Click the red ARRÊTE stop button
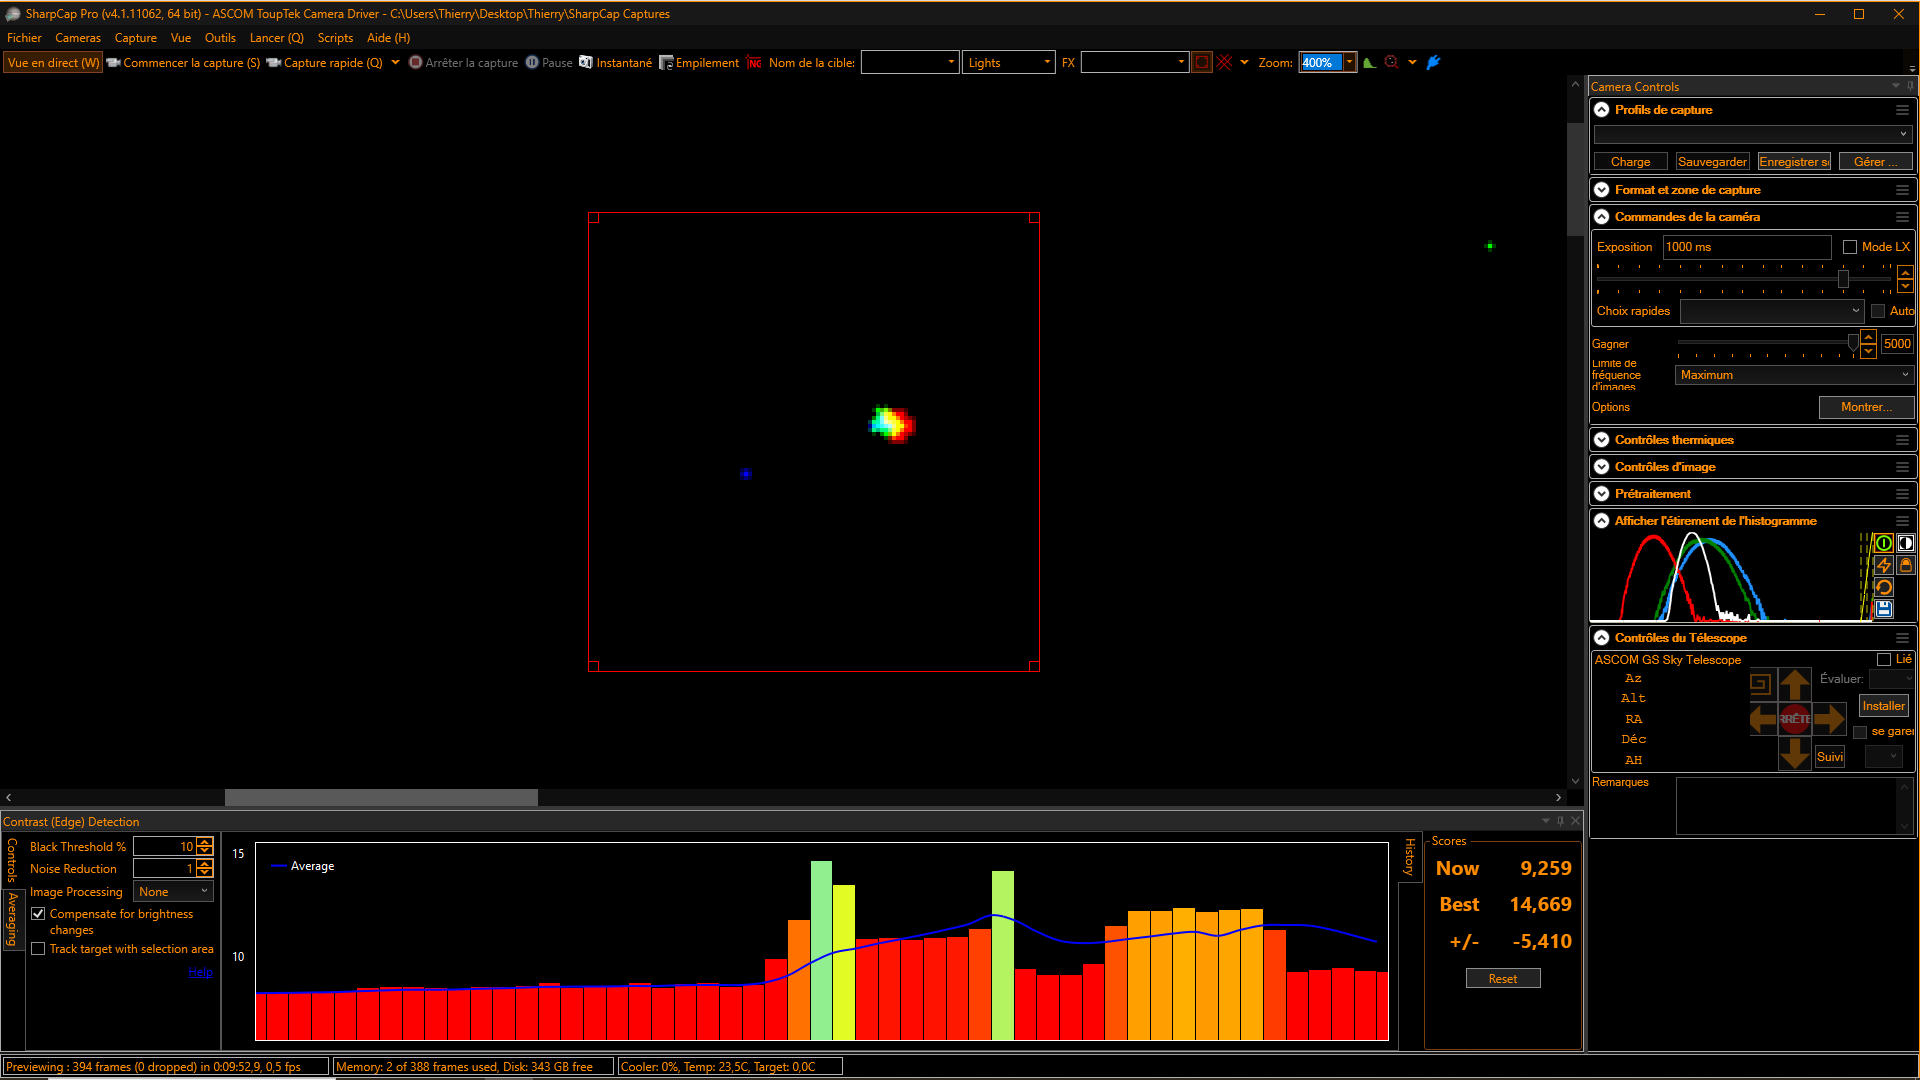 (x=1795, y=718)
